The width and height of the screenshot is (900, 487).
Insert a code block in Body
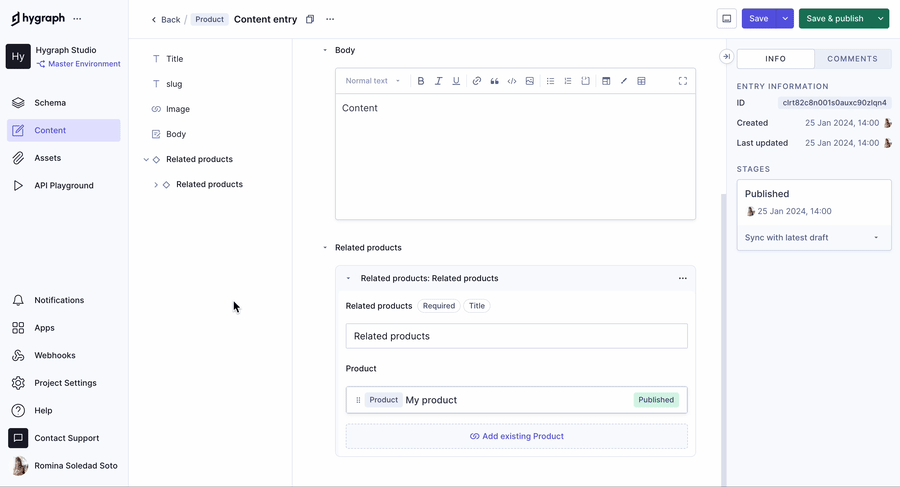(x=512, y=81)
